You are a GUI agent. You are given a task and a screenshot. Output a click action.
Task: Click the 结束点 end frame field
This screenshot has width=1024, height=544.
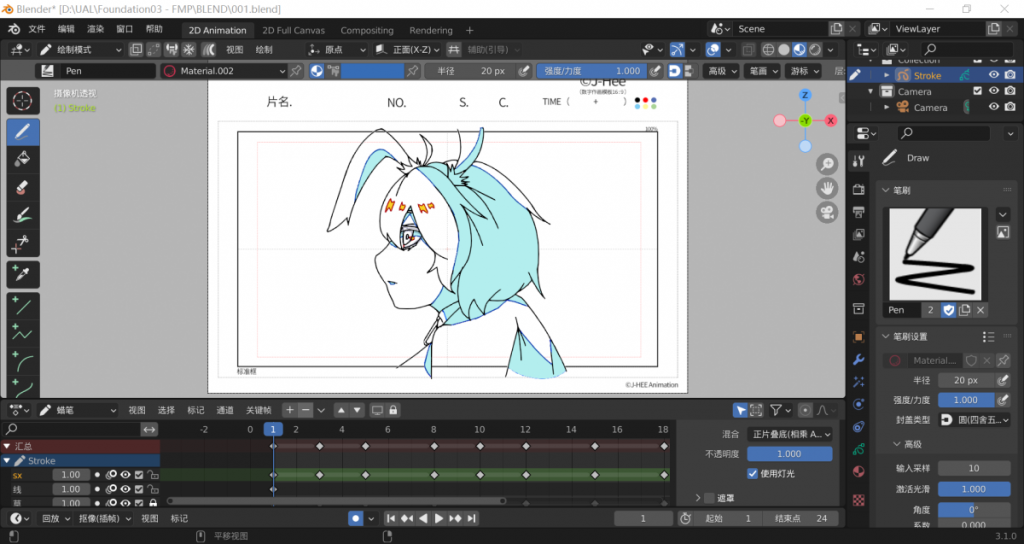click(x=803, y=519)
